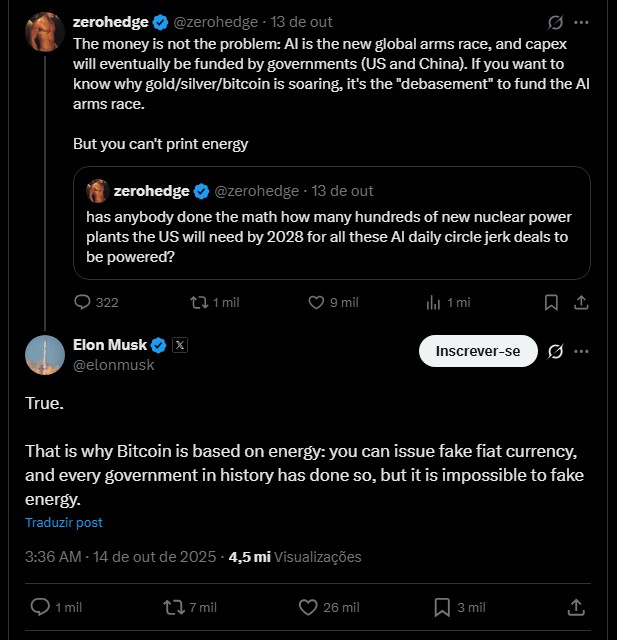
Task: Like the zerohedge post
Action: click(x=316, y=302)
